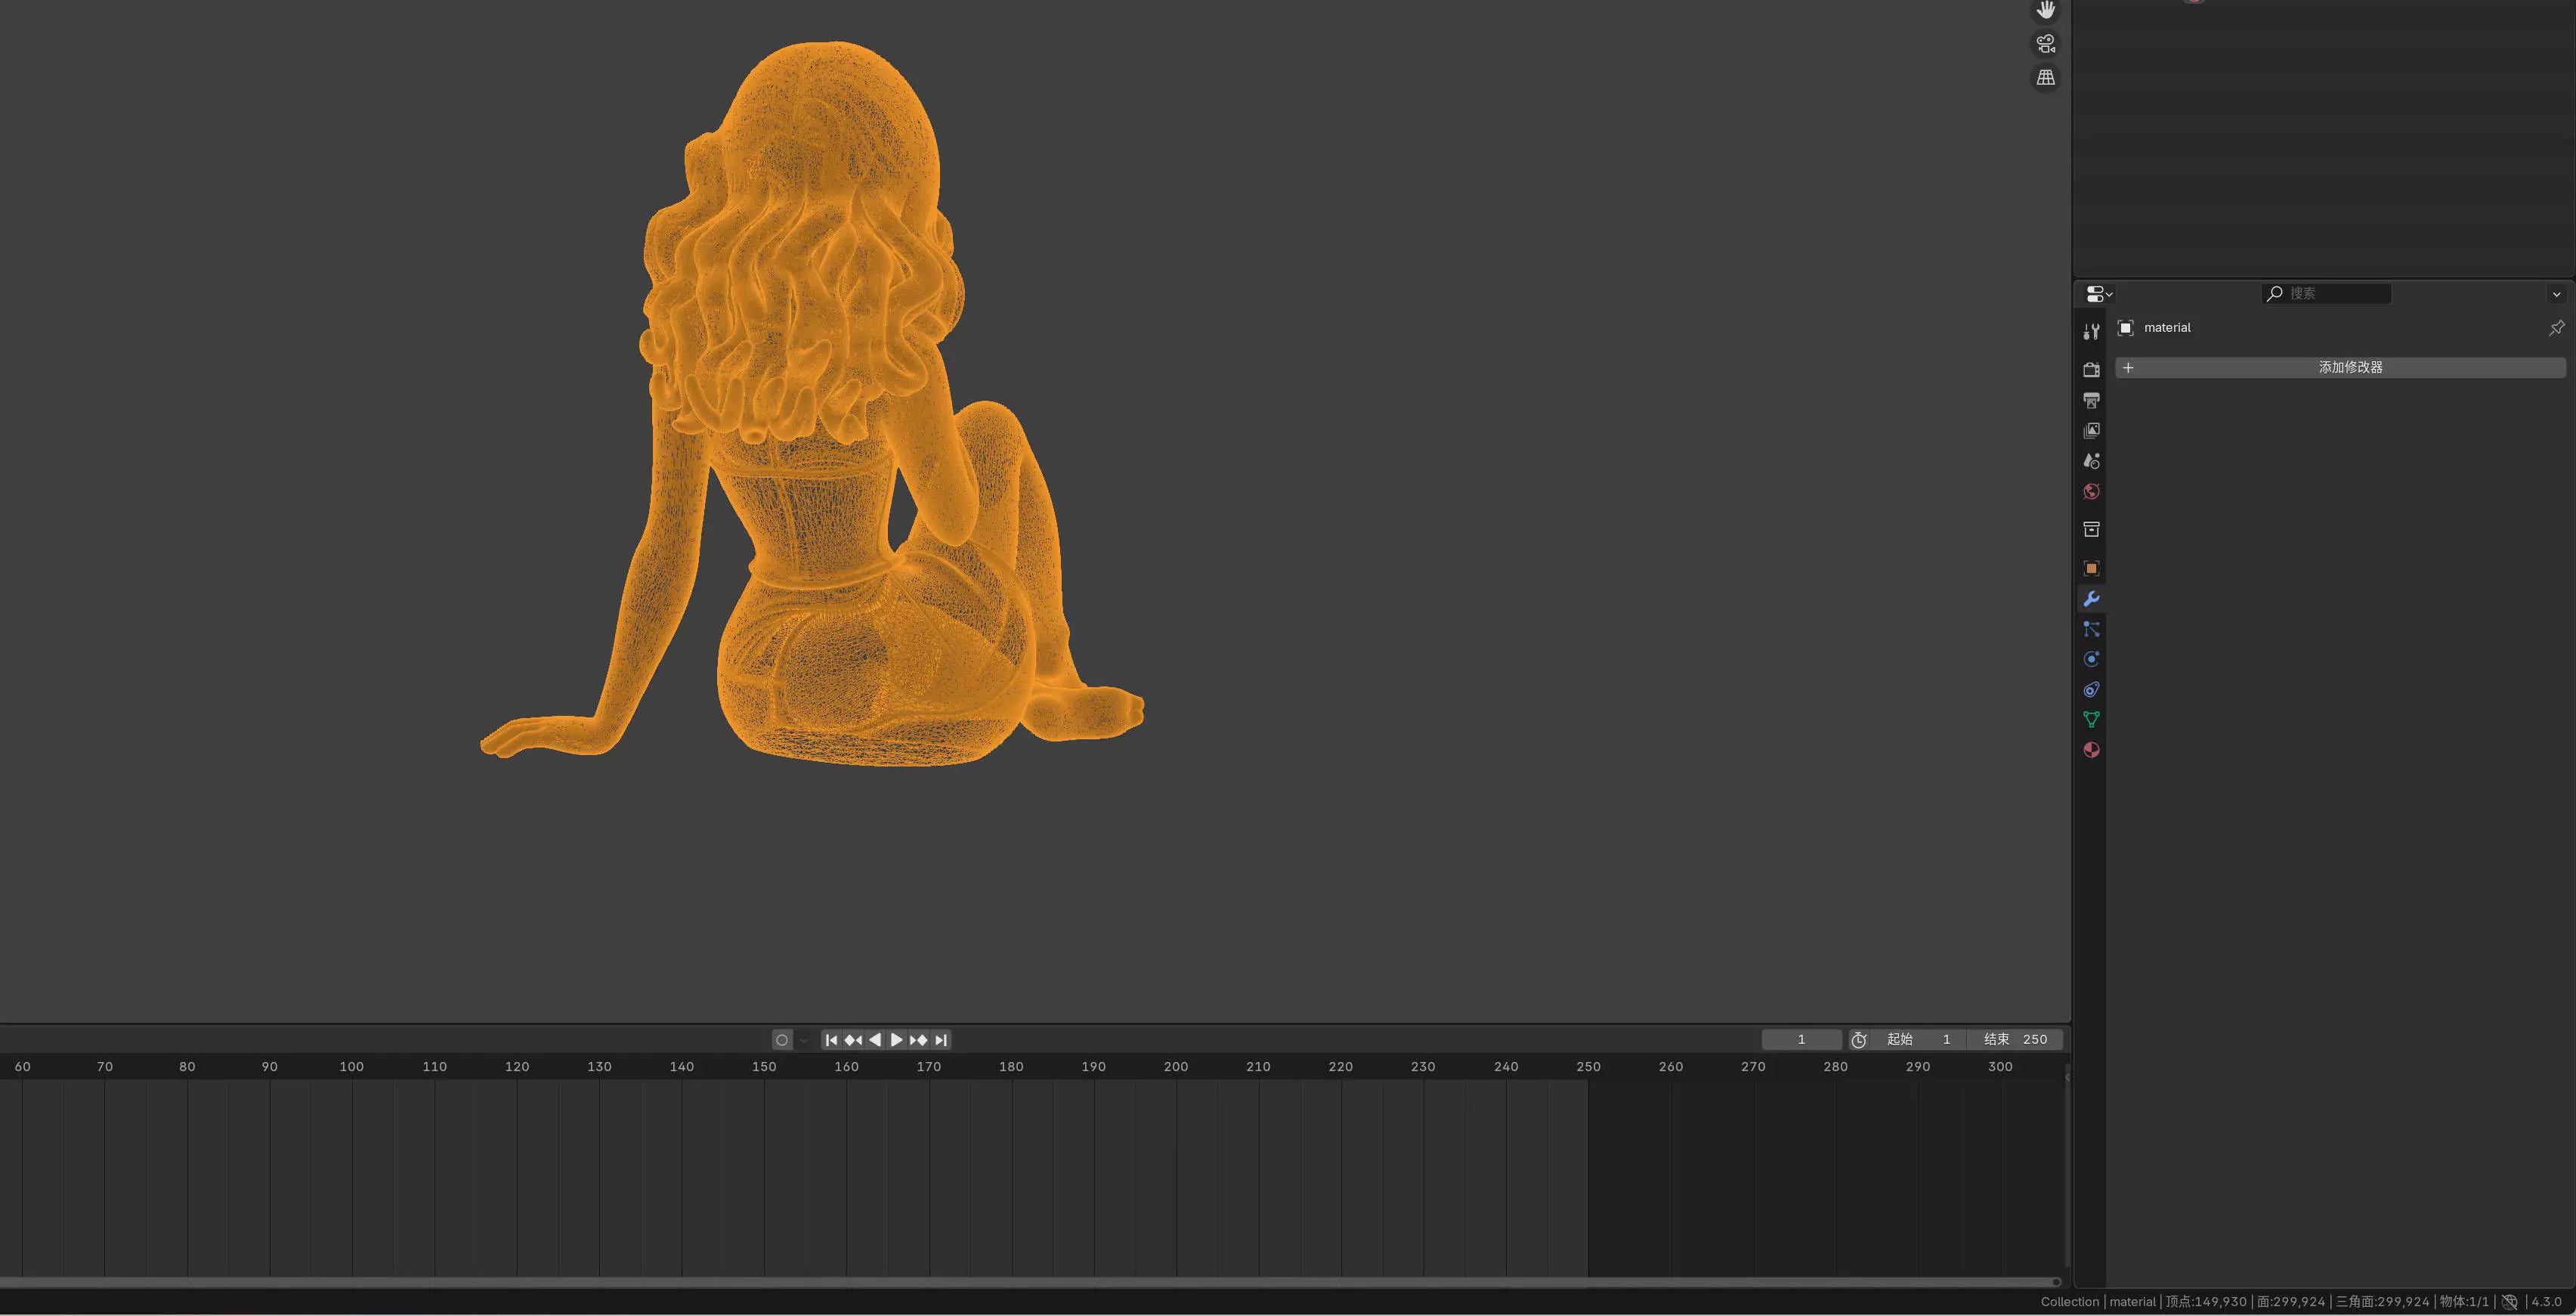
Task: Click the 三角面:299,924 triangle count
Action: click(x=2383, y=1302)
